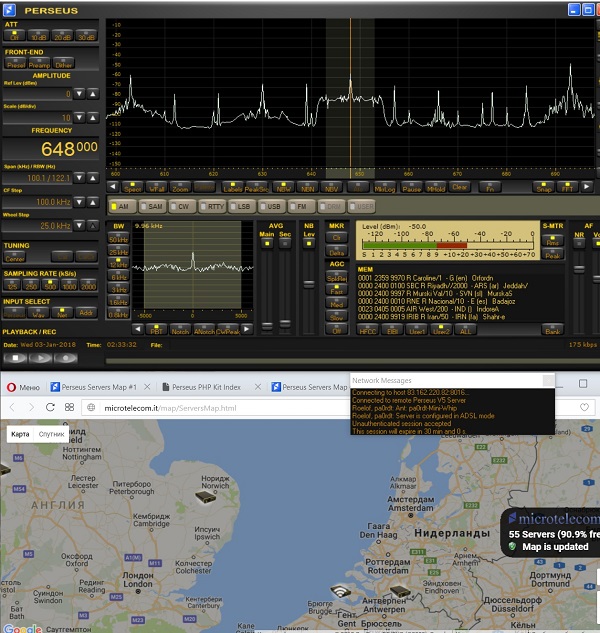This screenshot has height=633, width=600.
Task: Show HFCC memory database
Action: (x=368, y=330)
